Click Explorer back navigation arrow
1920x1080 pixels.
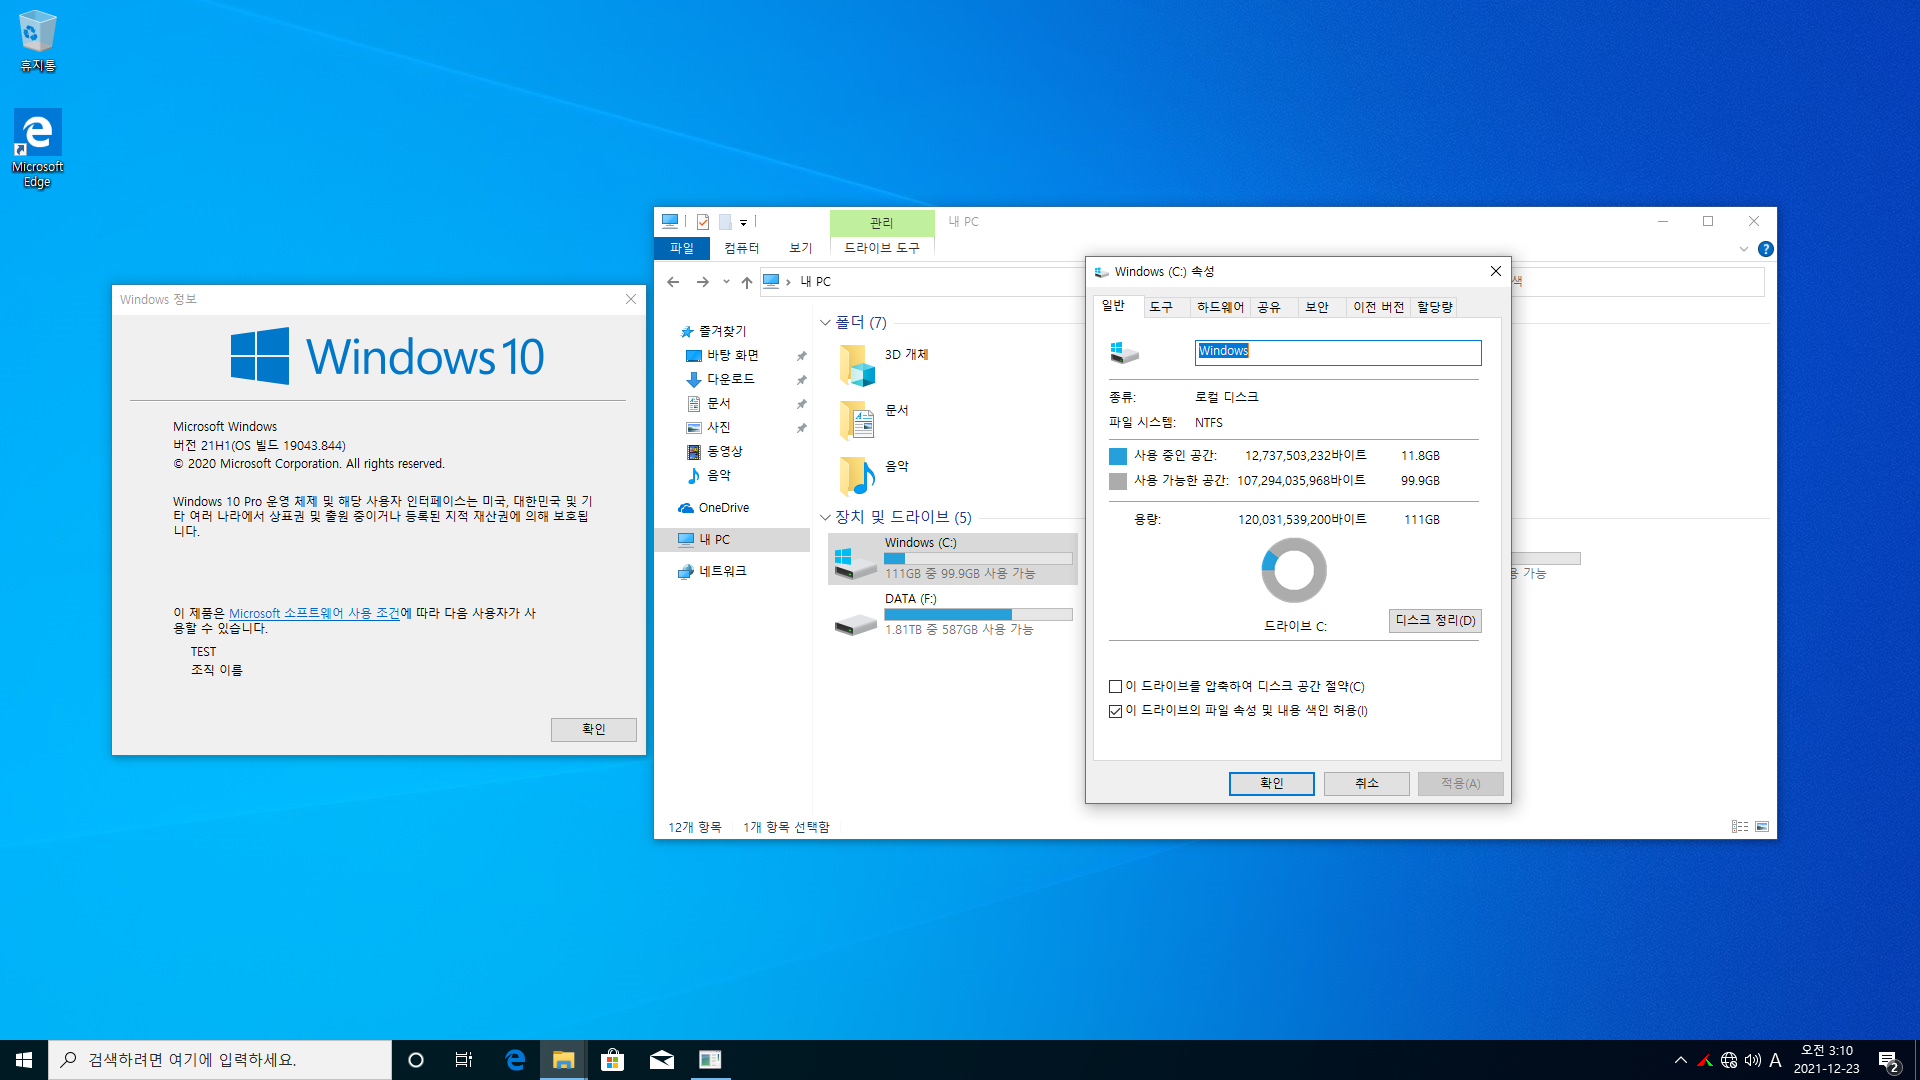(x=673, y=282)
